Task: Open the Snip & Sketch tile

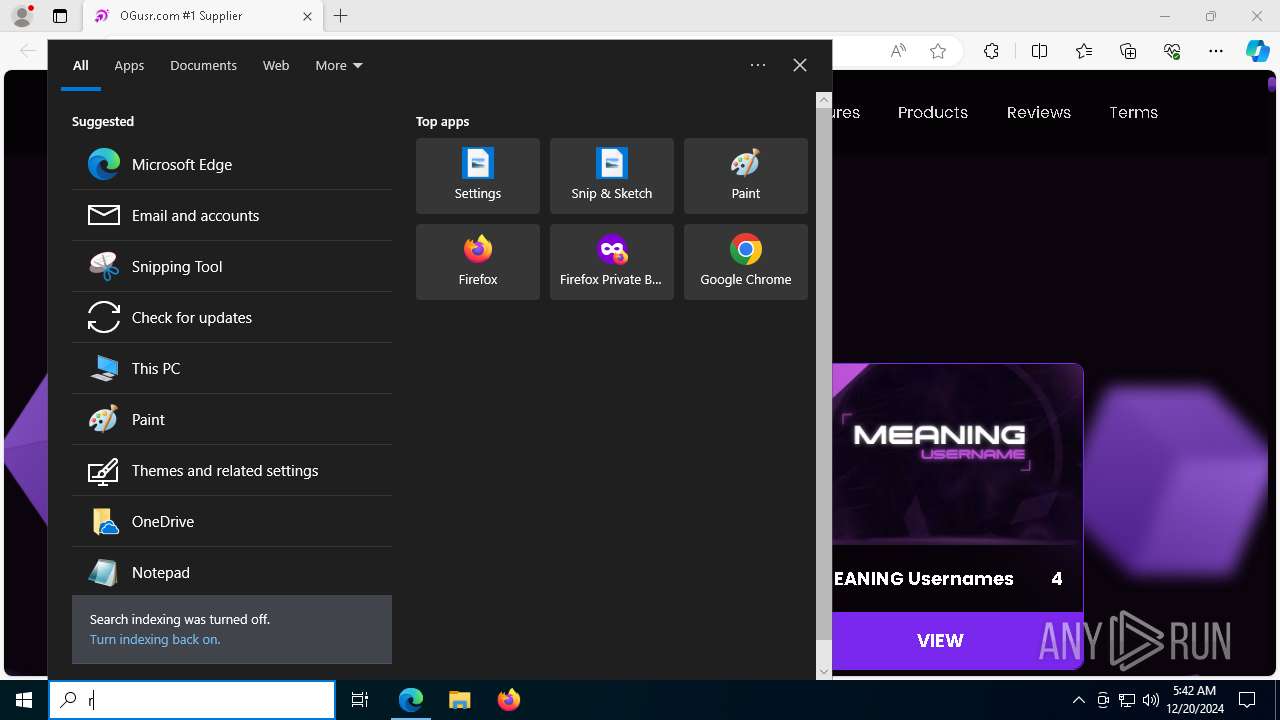Action: [612, 176]
